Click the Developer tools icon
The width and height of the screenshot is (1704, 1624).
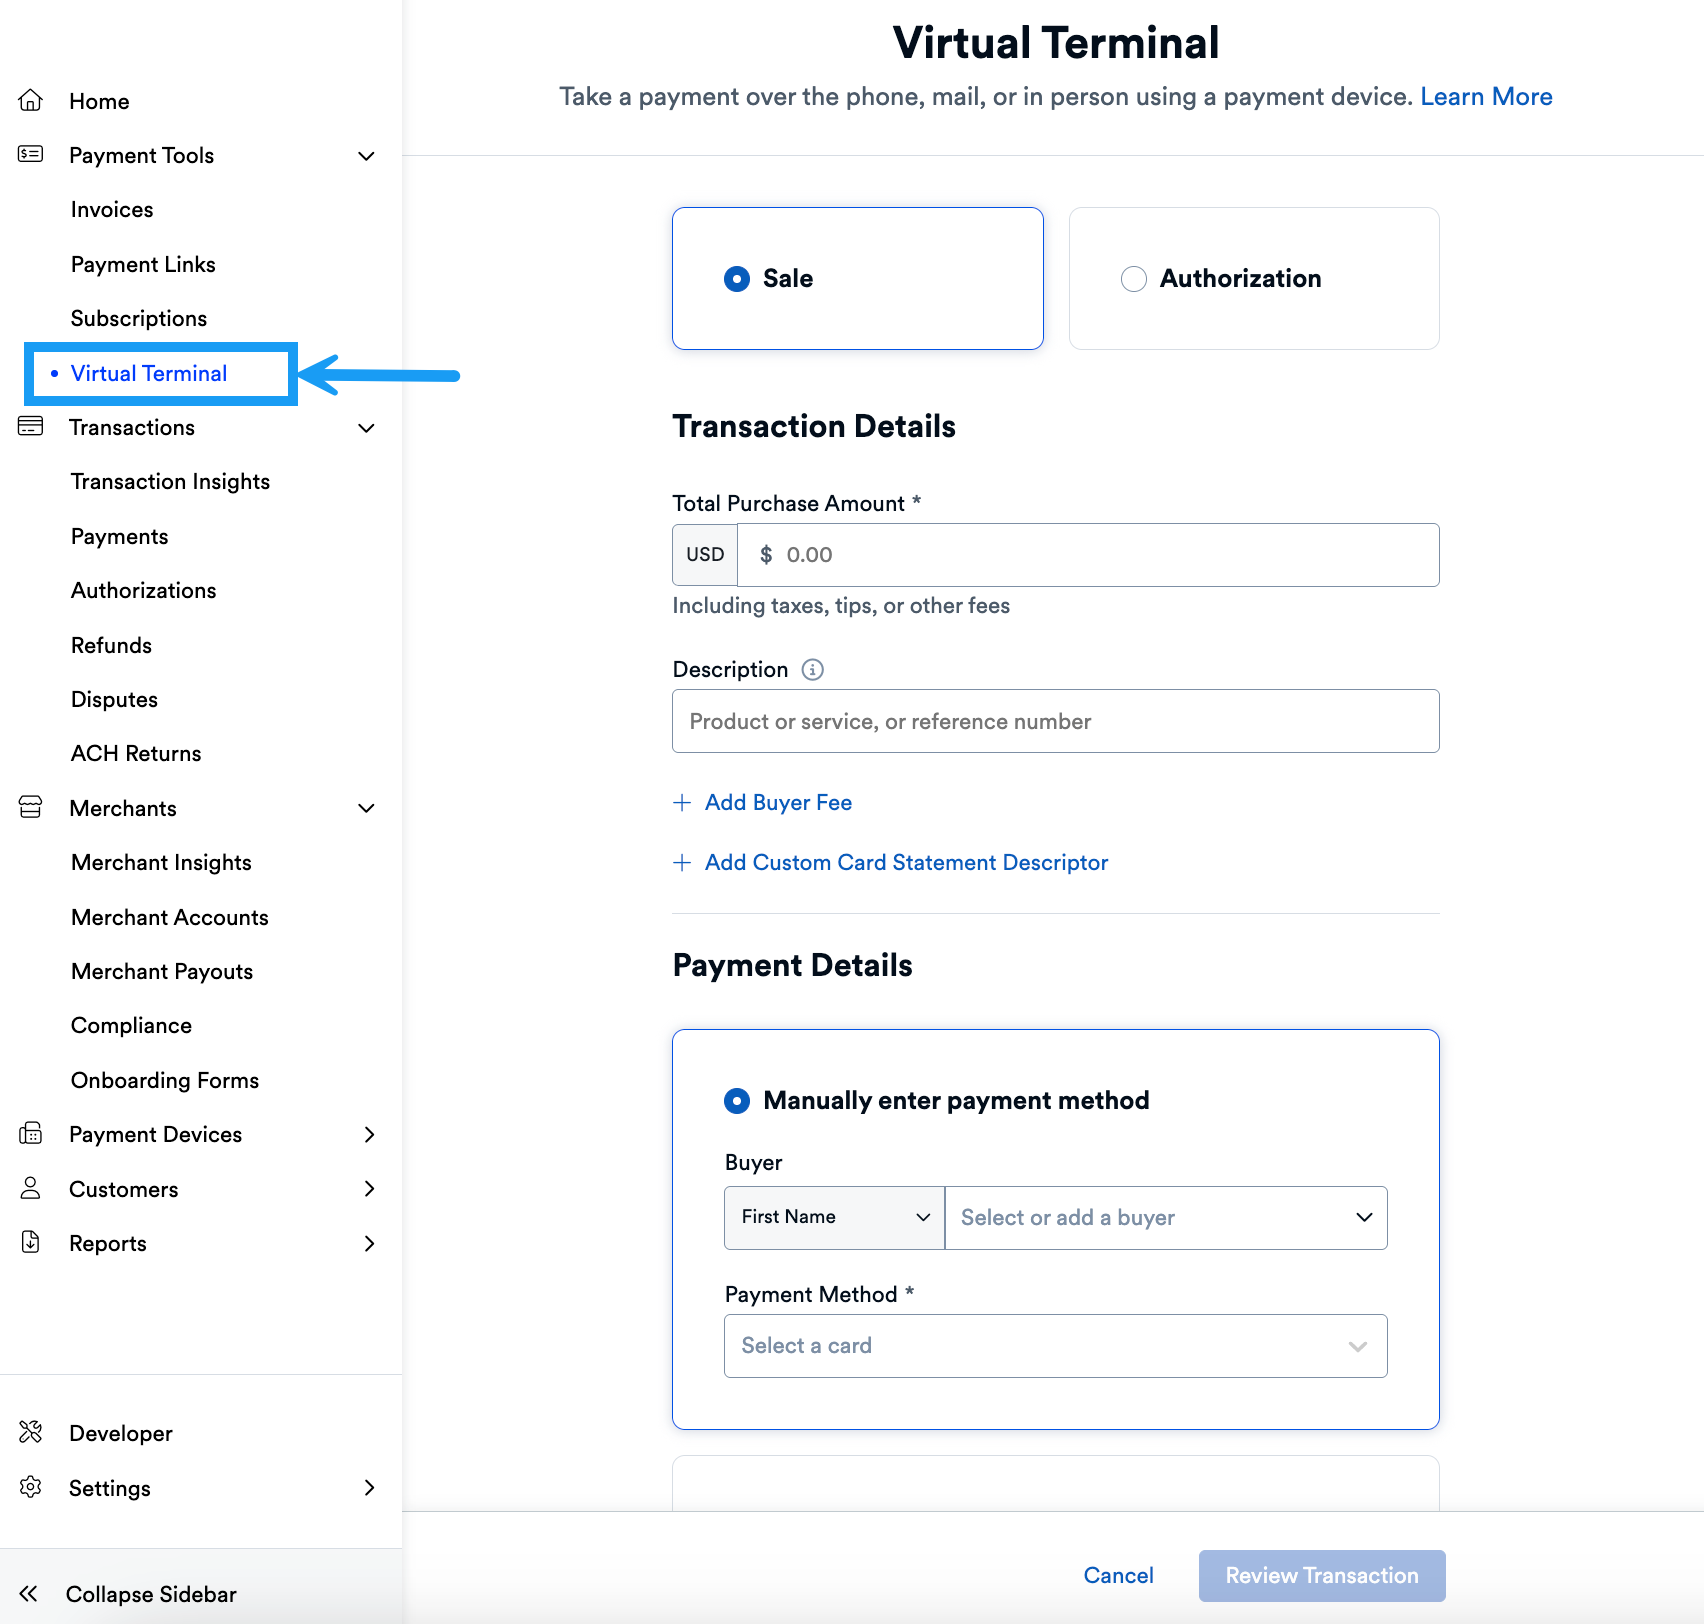31,1432
